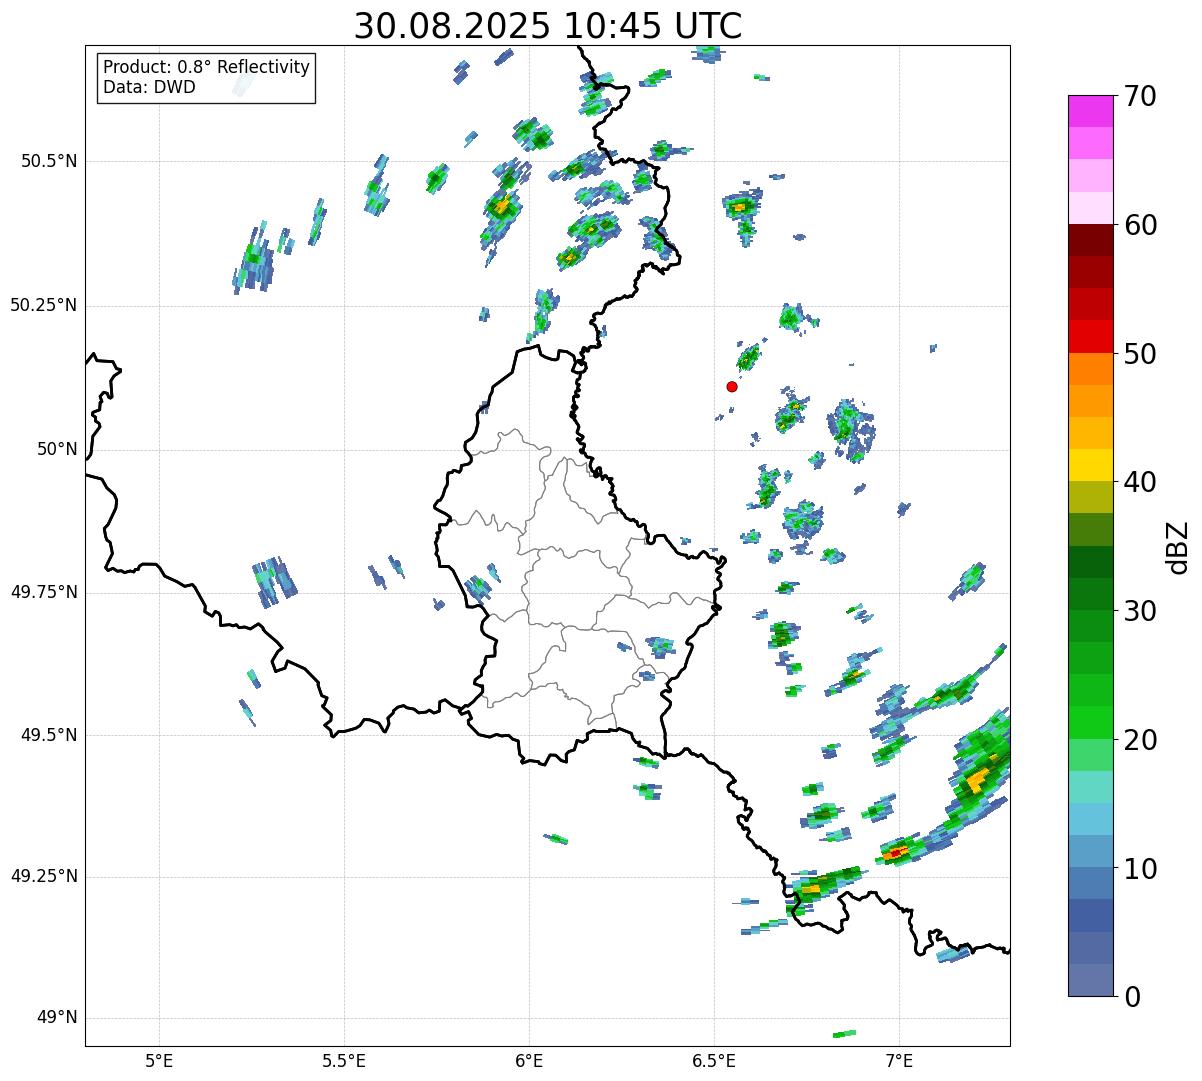
Task: Click the 6.5°E longitude tick label
Action: [714, 1059]
